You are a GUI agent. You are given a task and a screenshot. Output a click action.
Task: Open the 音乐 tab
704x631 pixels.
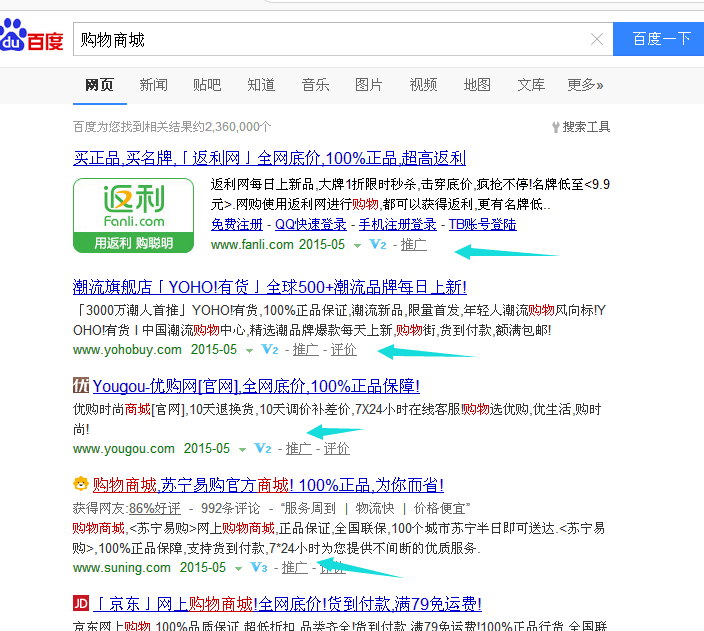(x=315, y=84)
